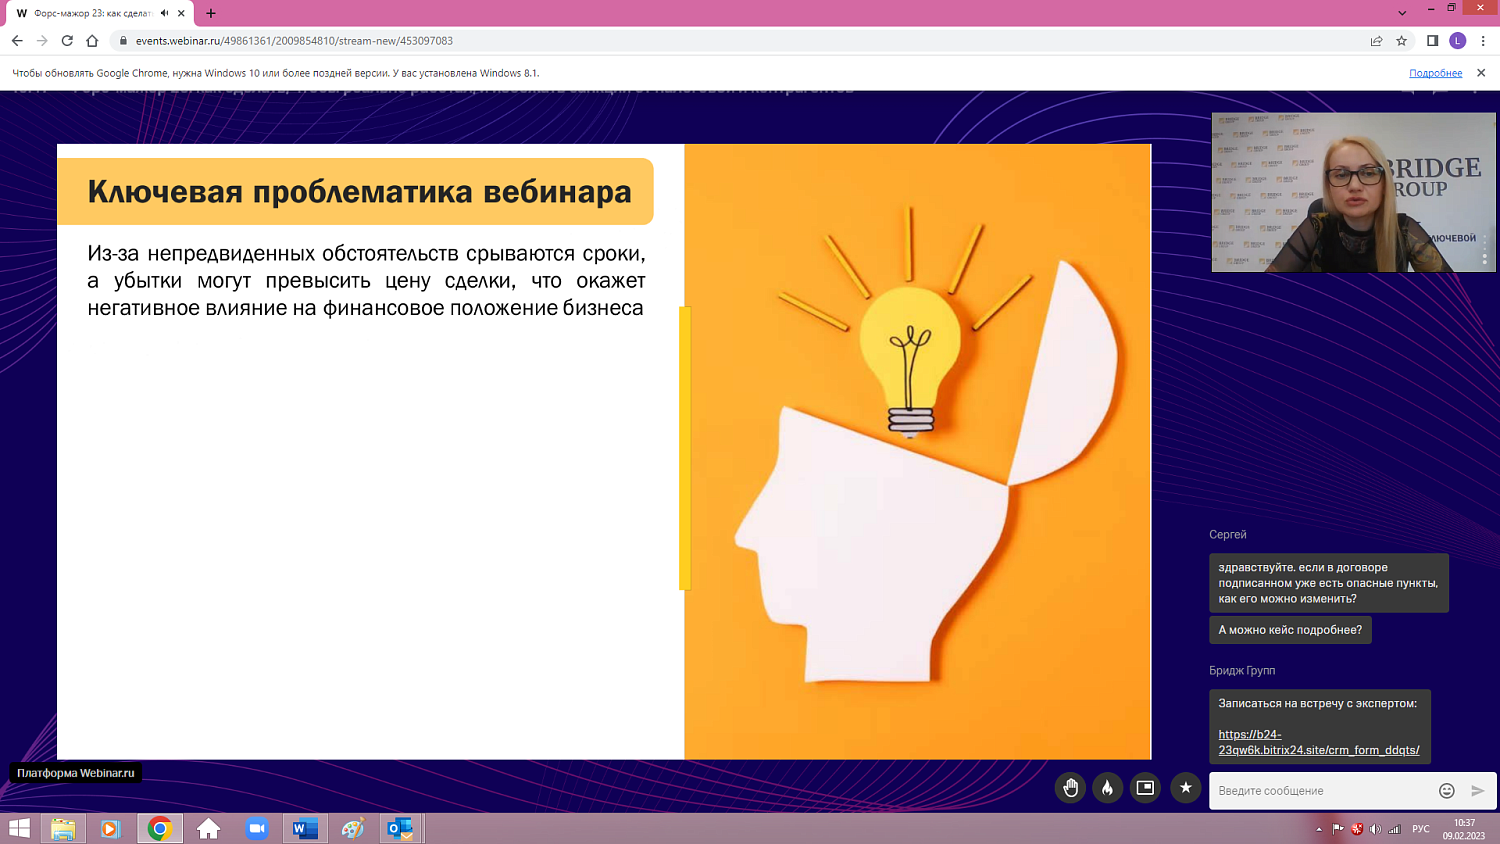Toggle picture-in-picture view
Image resolution: width=1500 pixels, height=844 pixels.
point(1145,788)
